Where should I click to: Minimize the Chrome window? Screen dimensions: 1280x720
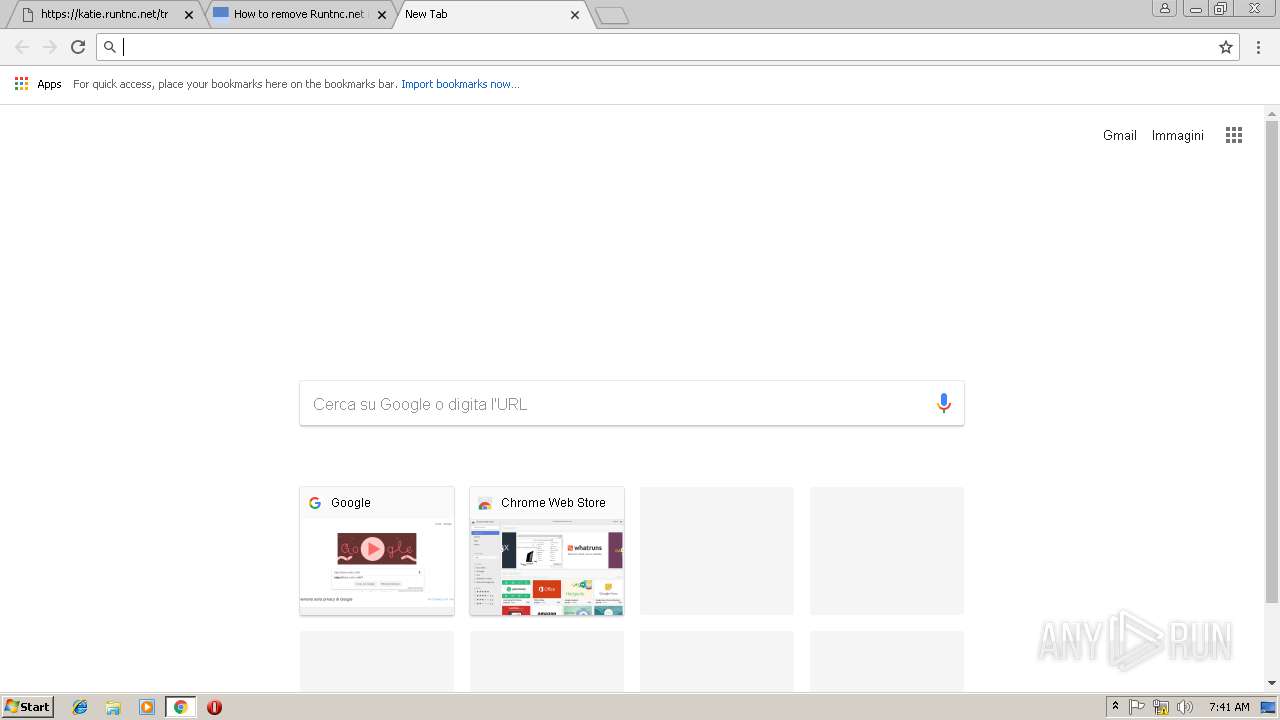[1195, 9]
